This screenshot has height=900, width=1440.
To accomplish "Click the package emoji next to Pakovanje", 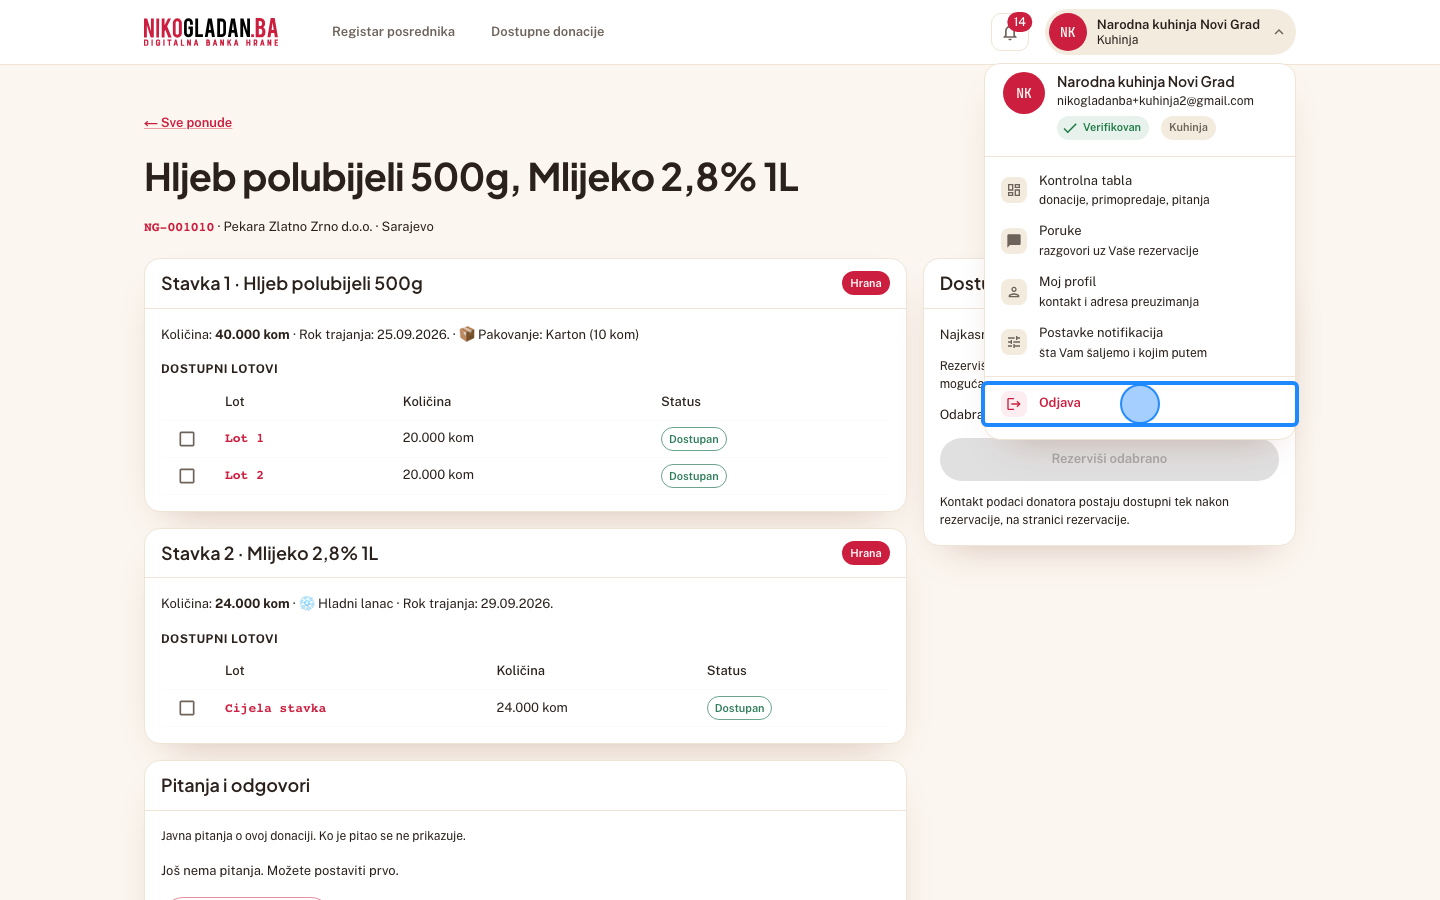I will pyautogui.click(x=466, y=334).
